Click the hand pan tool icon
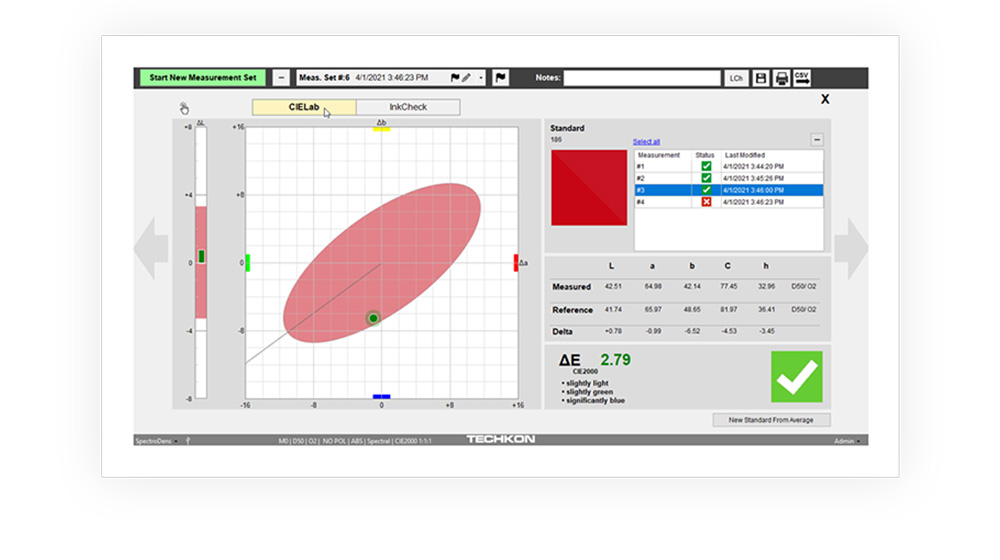The image size is (1000, 560). pos(184,108)
